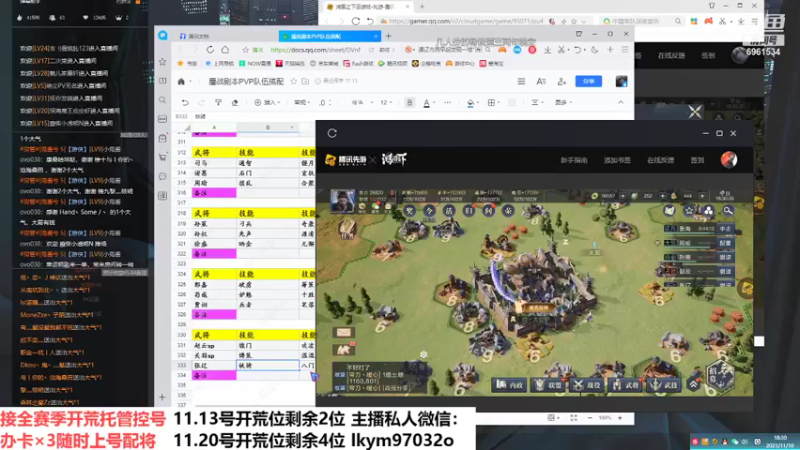Open 武将 generals menu in game
This screenshot has height=450, width=800.
point(626,385)
